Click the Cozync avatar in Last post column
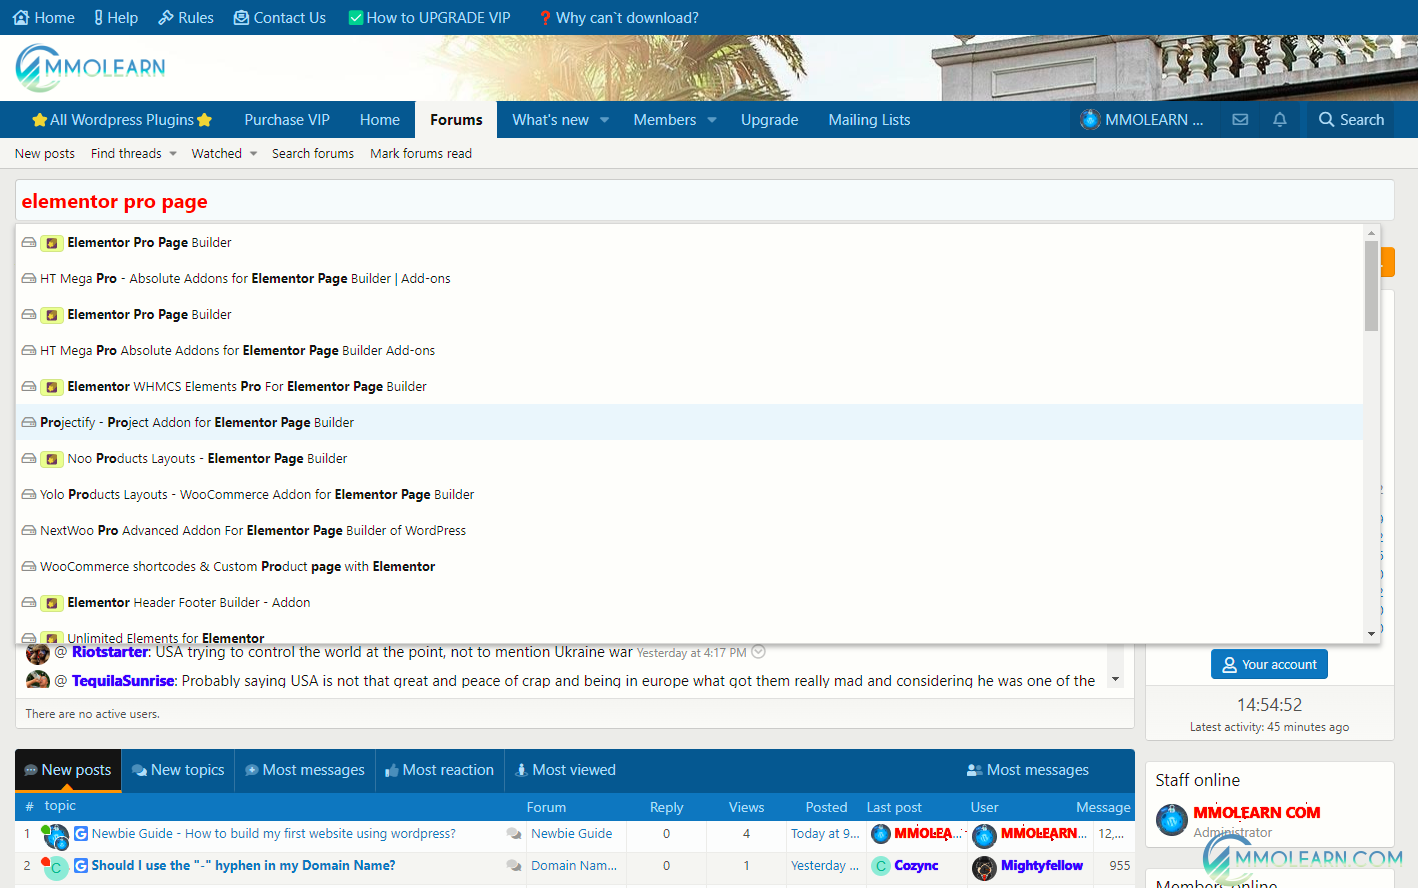This screenshot has height=888, width=1418. click(881, 866)
